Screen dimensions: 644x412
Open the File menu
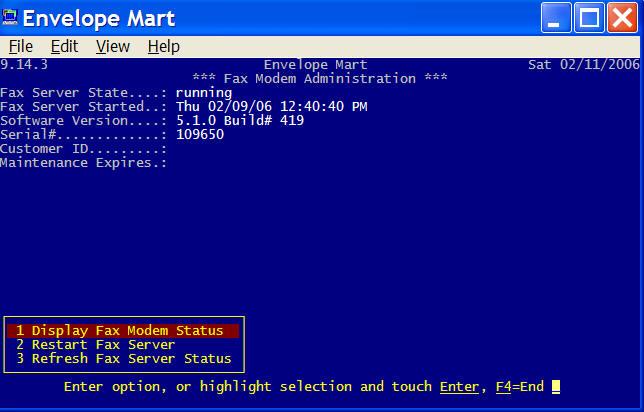(x=21, y=46)
